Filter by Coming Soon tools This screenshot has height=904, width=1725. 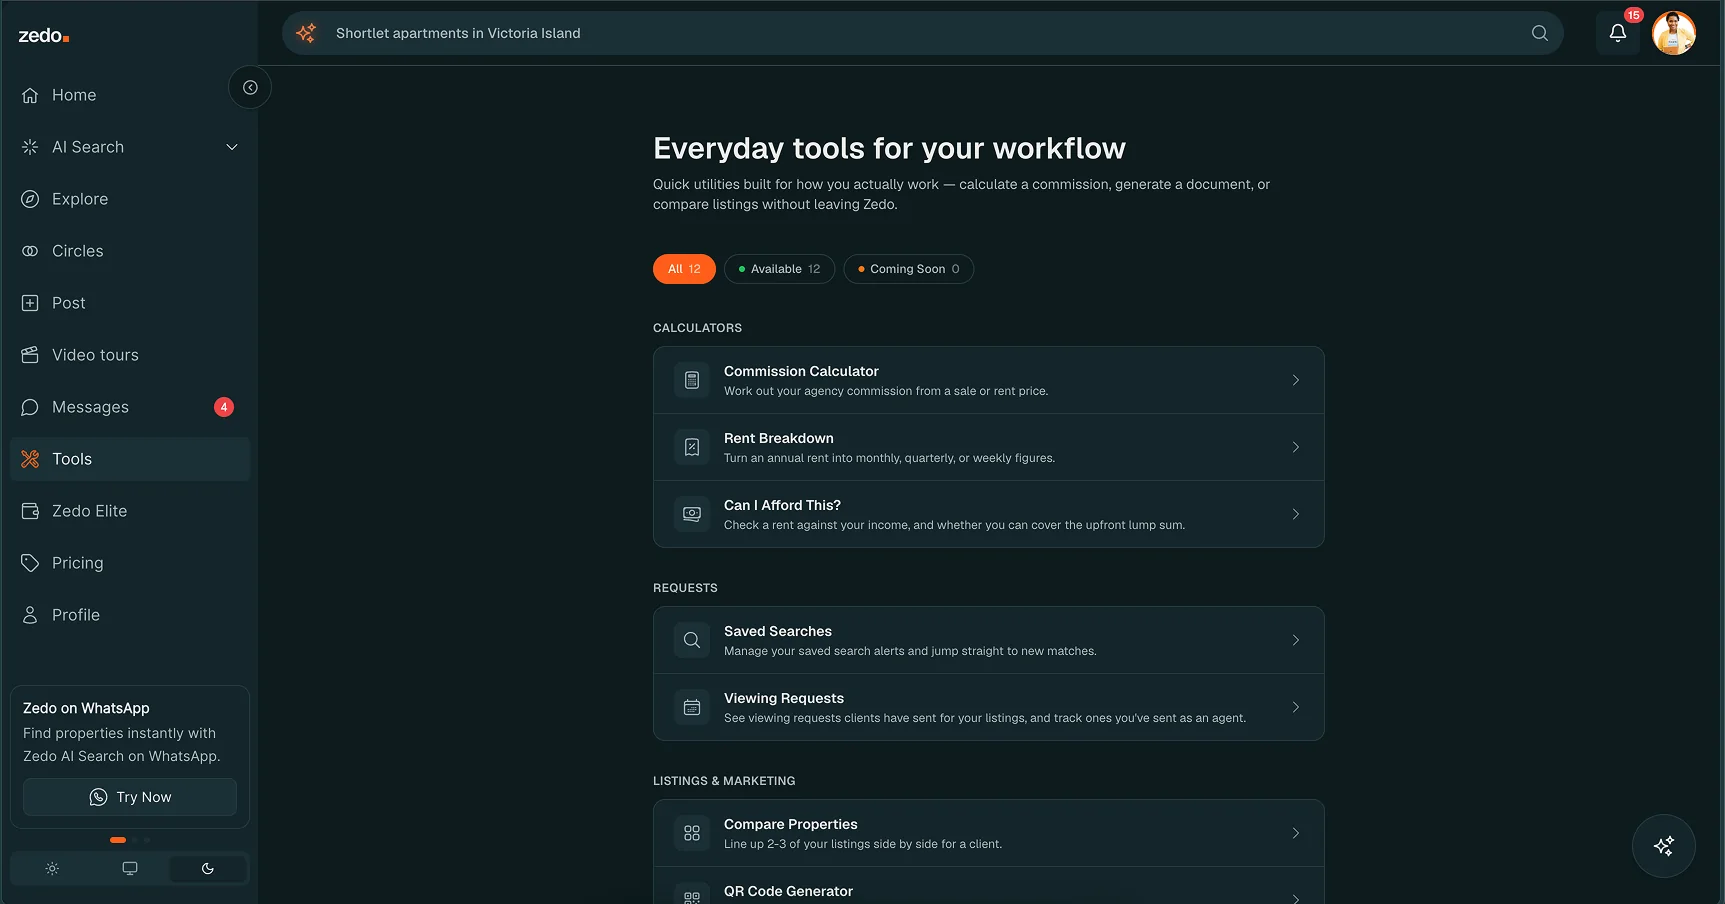[908, 269]
